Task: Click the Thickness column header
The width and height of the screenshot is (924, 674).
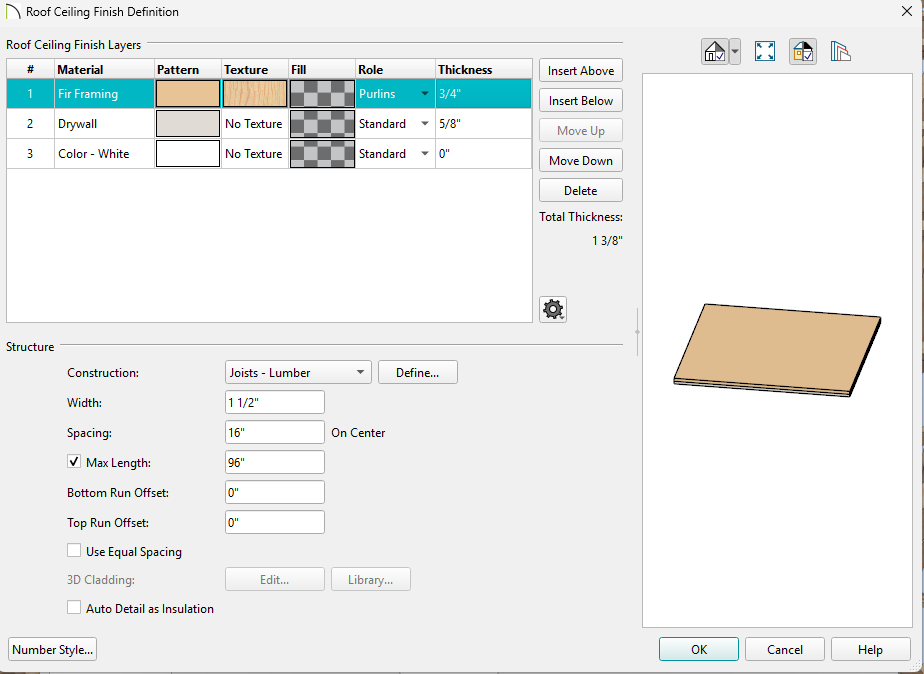Action: (483, 70)
